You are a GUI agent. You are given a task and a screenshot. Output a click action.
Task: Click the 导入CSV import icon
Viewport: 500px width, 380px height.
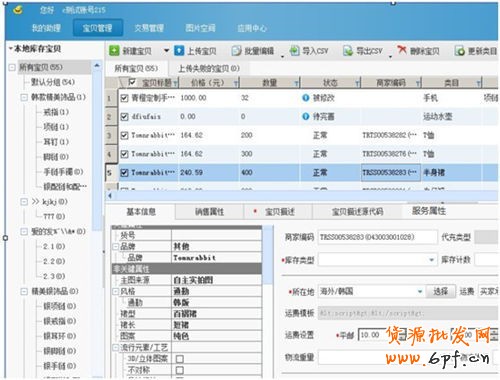pyautogui.click(x=295, y=51)
